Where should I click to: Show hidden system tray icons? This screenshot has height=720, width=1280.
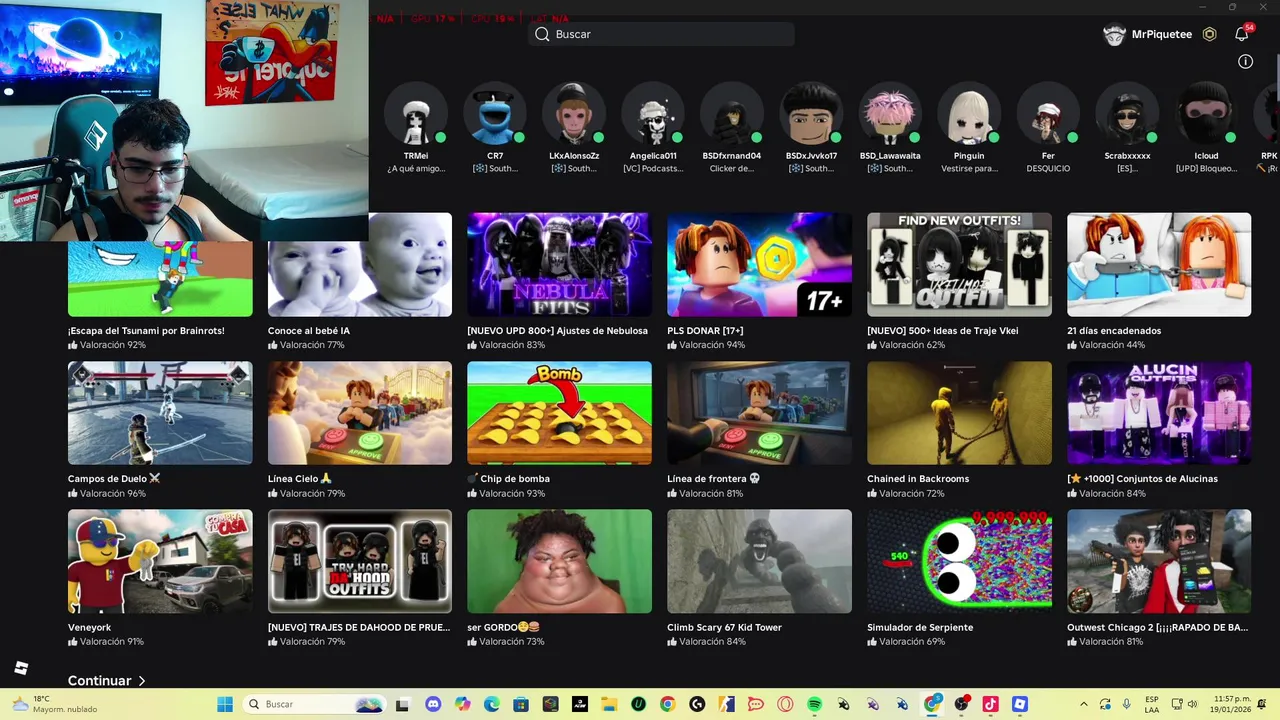click(x=1084, y=704)
